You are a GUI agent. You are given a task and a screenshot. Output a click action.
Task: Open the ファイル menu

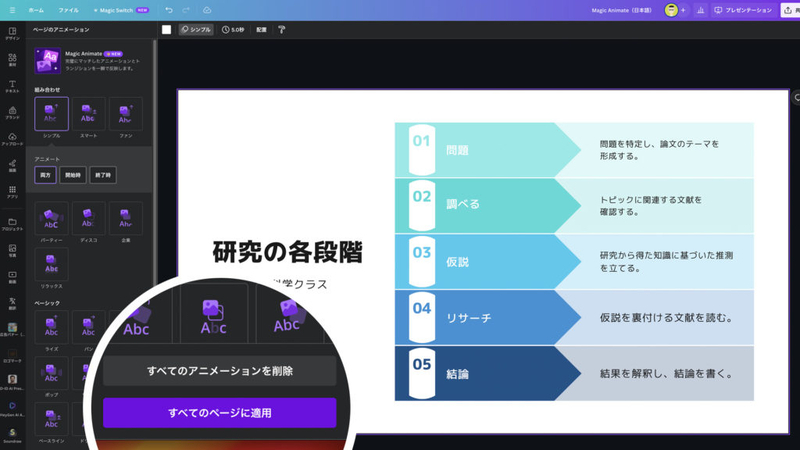68,10
